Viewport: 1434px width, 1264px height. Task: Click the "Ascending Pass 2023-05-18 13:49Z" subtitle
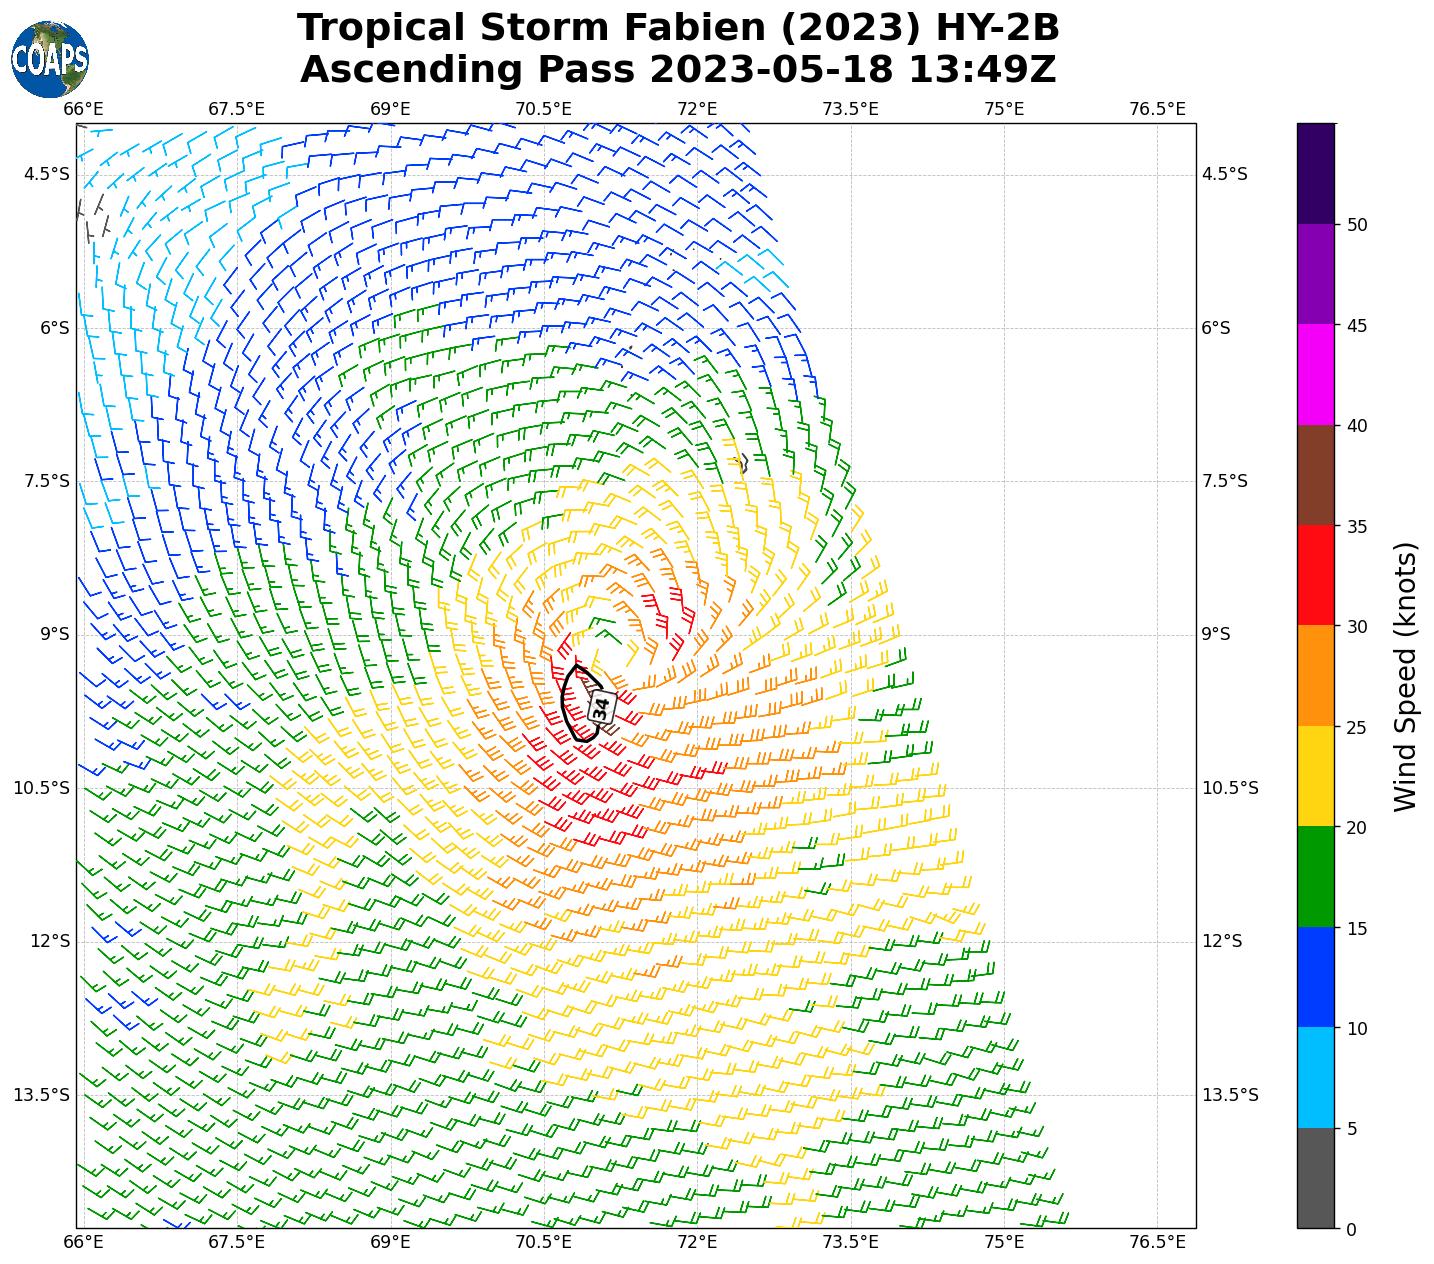point(678,70)
